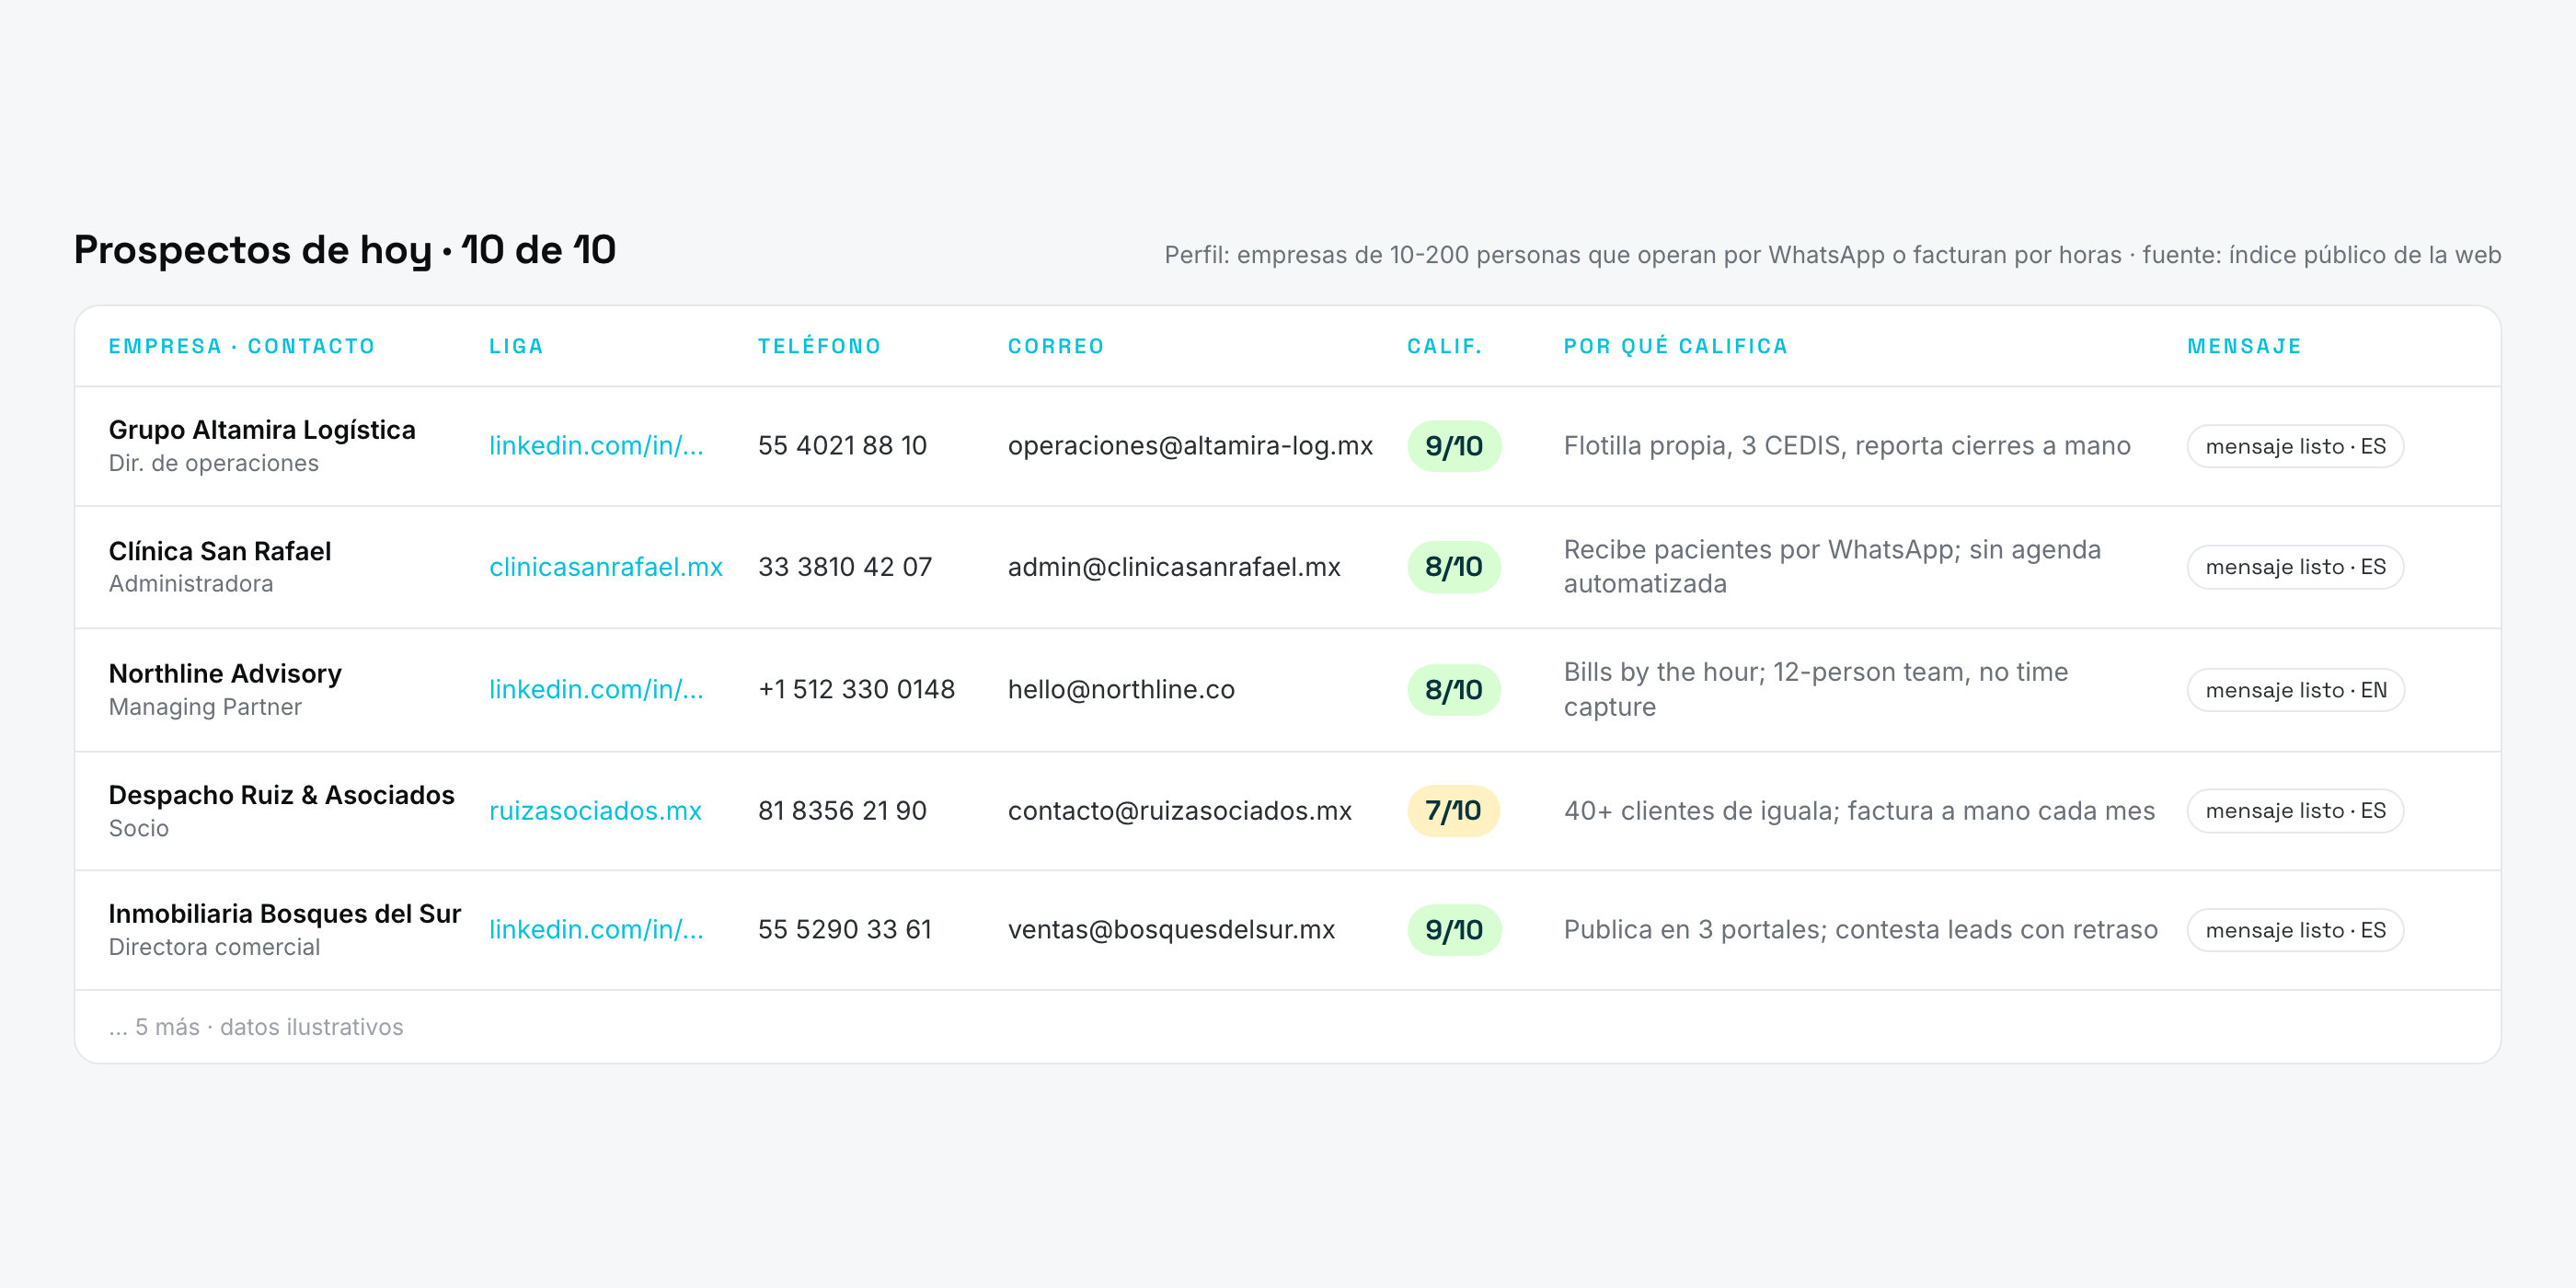Viewport: 2576px width, 1288px height.
Task: Visit ruizasociados.mx link
Action: pos(595,811)
